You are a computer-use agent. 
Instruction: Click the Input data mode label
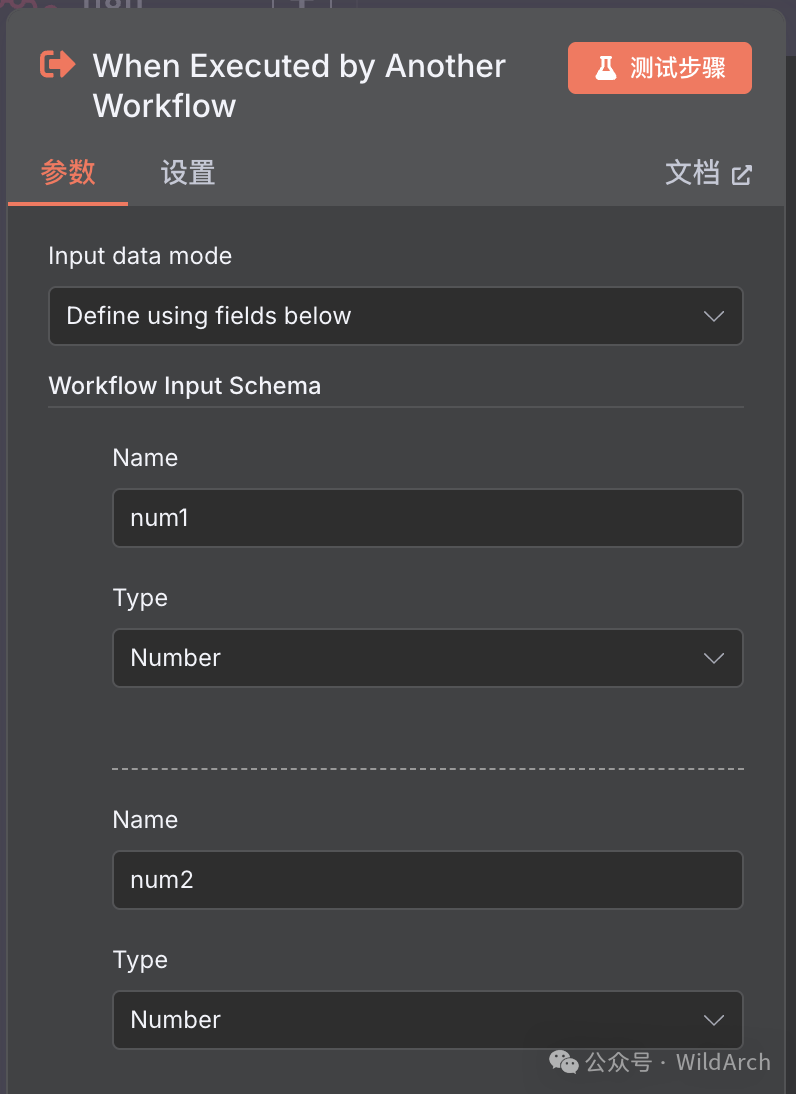tap(140, 256)
